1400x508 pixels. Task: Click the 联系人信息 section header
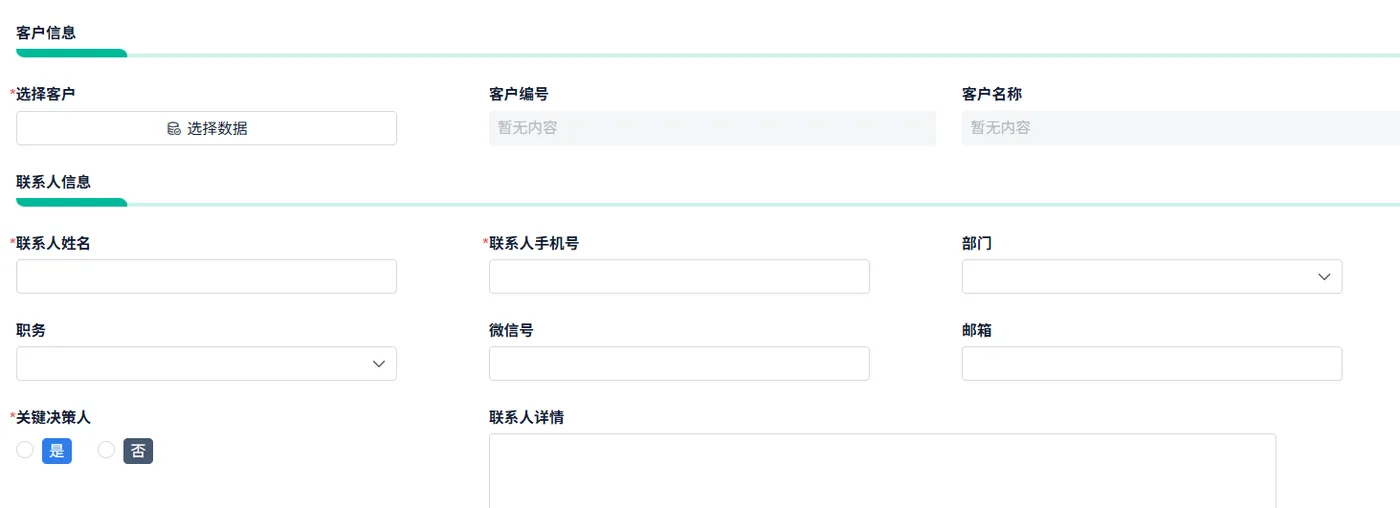coord(54,182)
